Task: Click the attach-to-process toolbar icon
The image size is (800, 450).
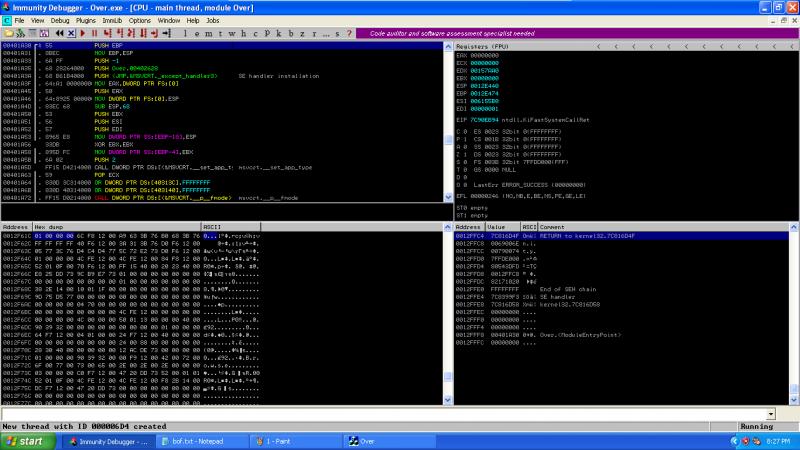Action: (20, 33)
